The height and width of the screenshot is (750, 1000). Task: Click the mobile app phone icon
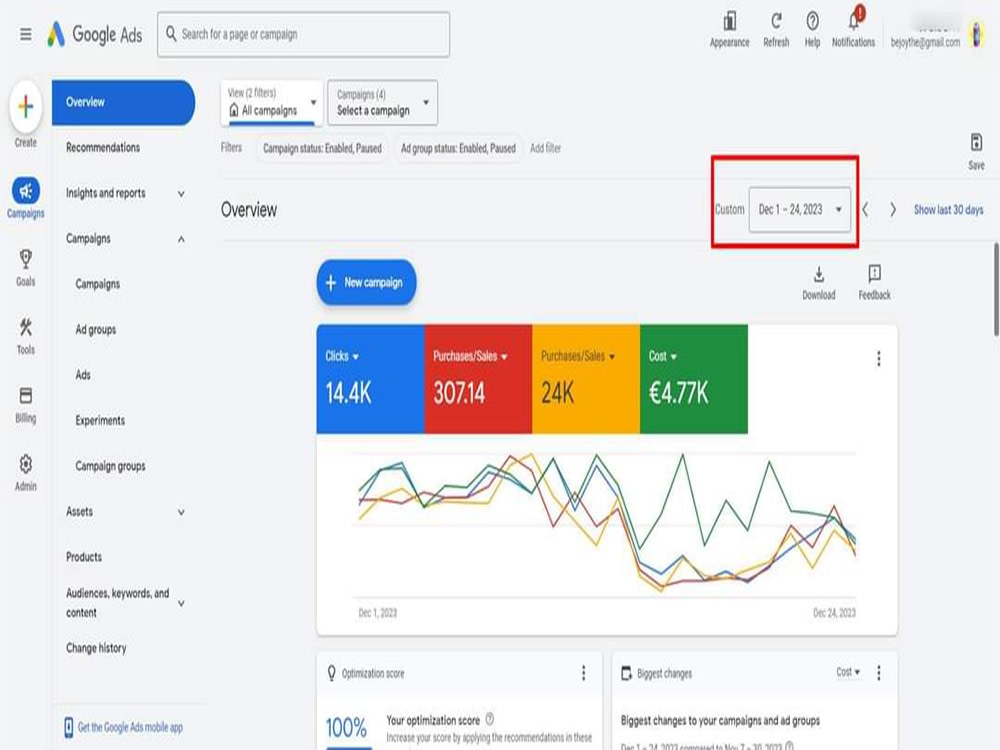[x=69, y=727]
